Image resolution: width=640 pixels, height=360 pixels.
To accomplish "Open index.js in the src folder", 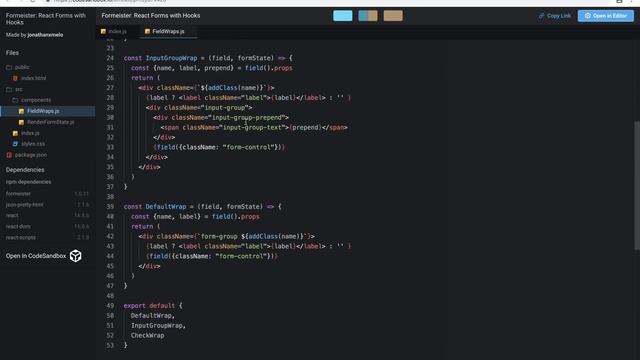I will (30, 133).
